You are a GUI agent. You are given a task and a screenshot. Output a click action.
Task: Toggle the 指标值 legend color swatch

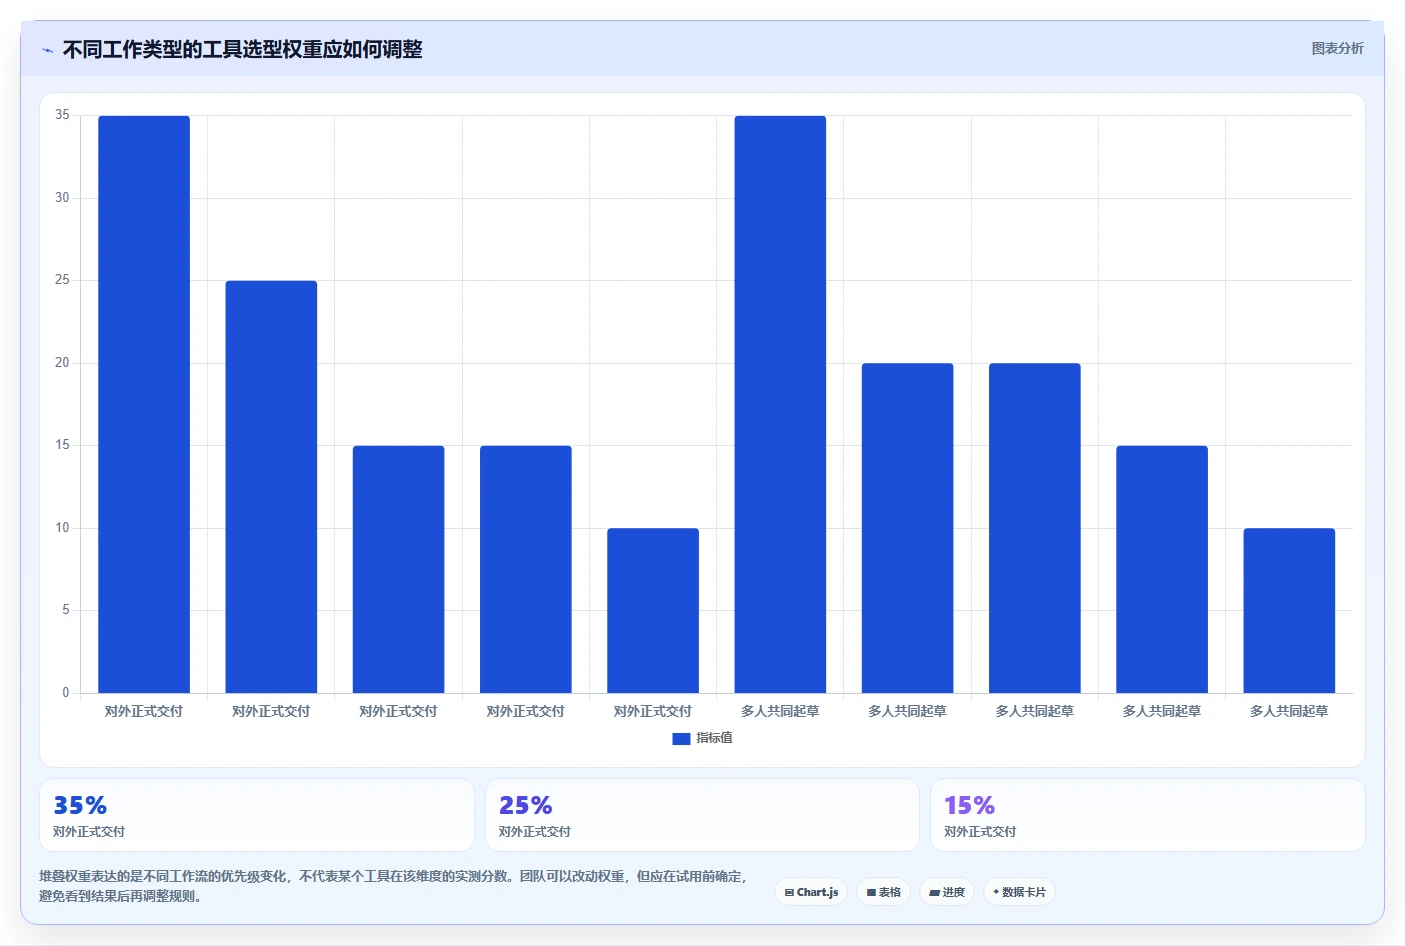point(681,738)
